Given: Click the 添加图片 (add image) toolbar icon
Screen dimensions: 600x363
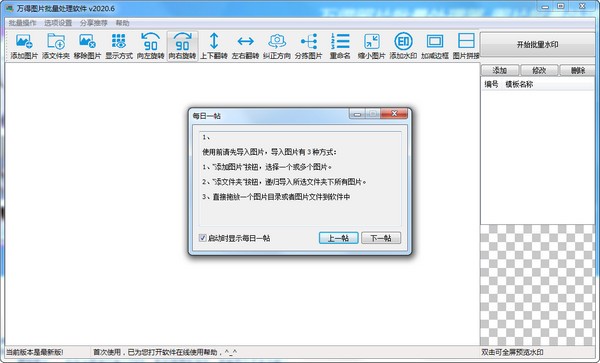Looking at the screenshot, I should tap(24, 46).
